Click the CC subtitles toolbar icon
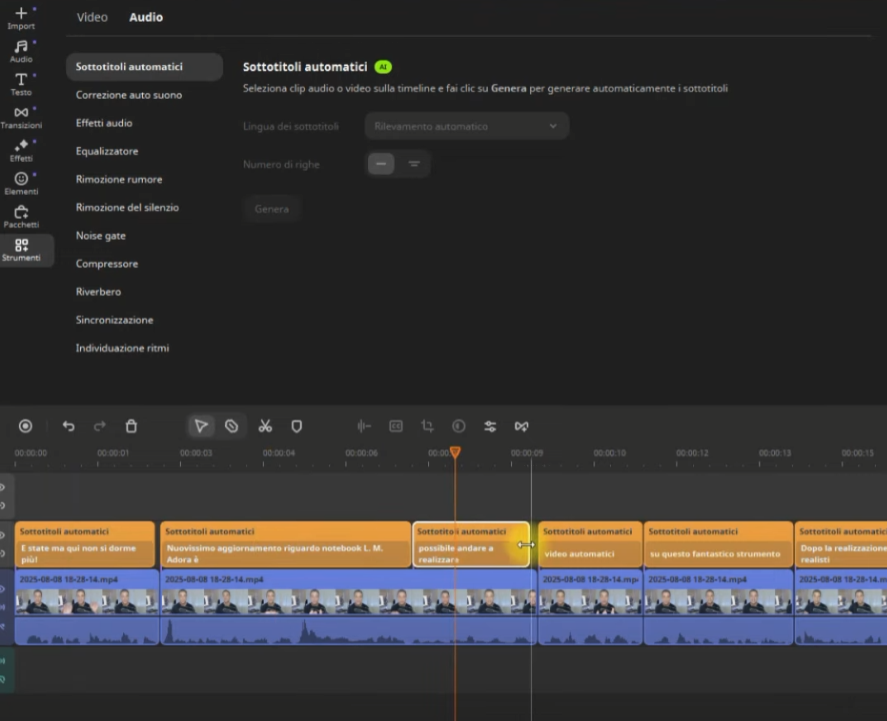Screen dimensions: 887x721 [396, 426]
